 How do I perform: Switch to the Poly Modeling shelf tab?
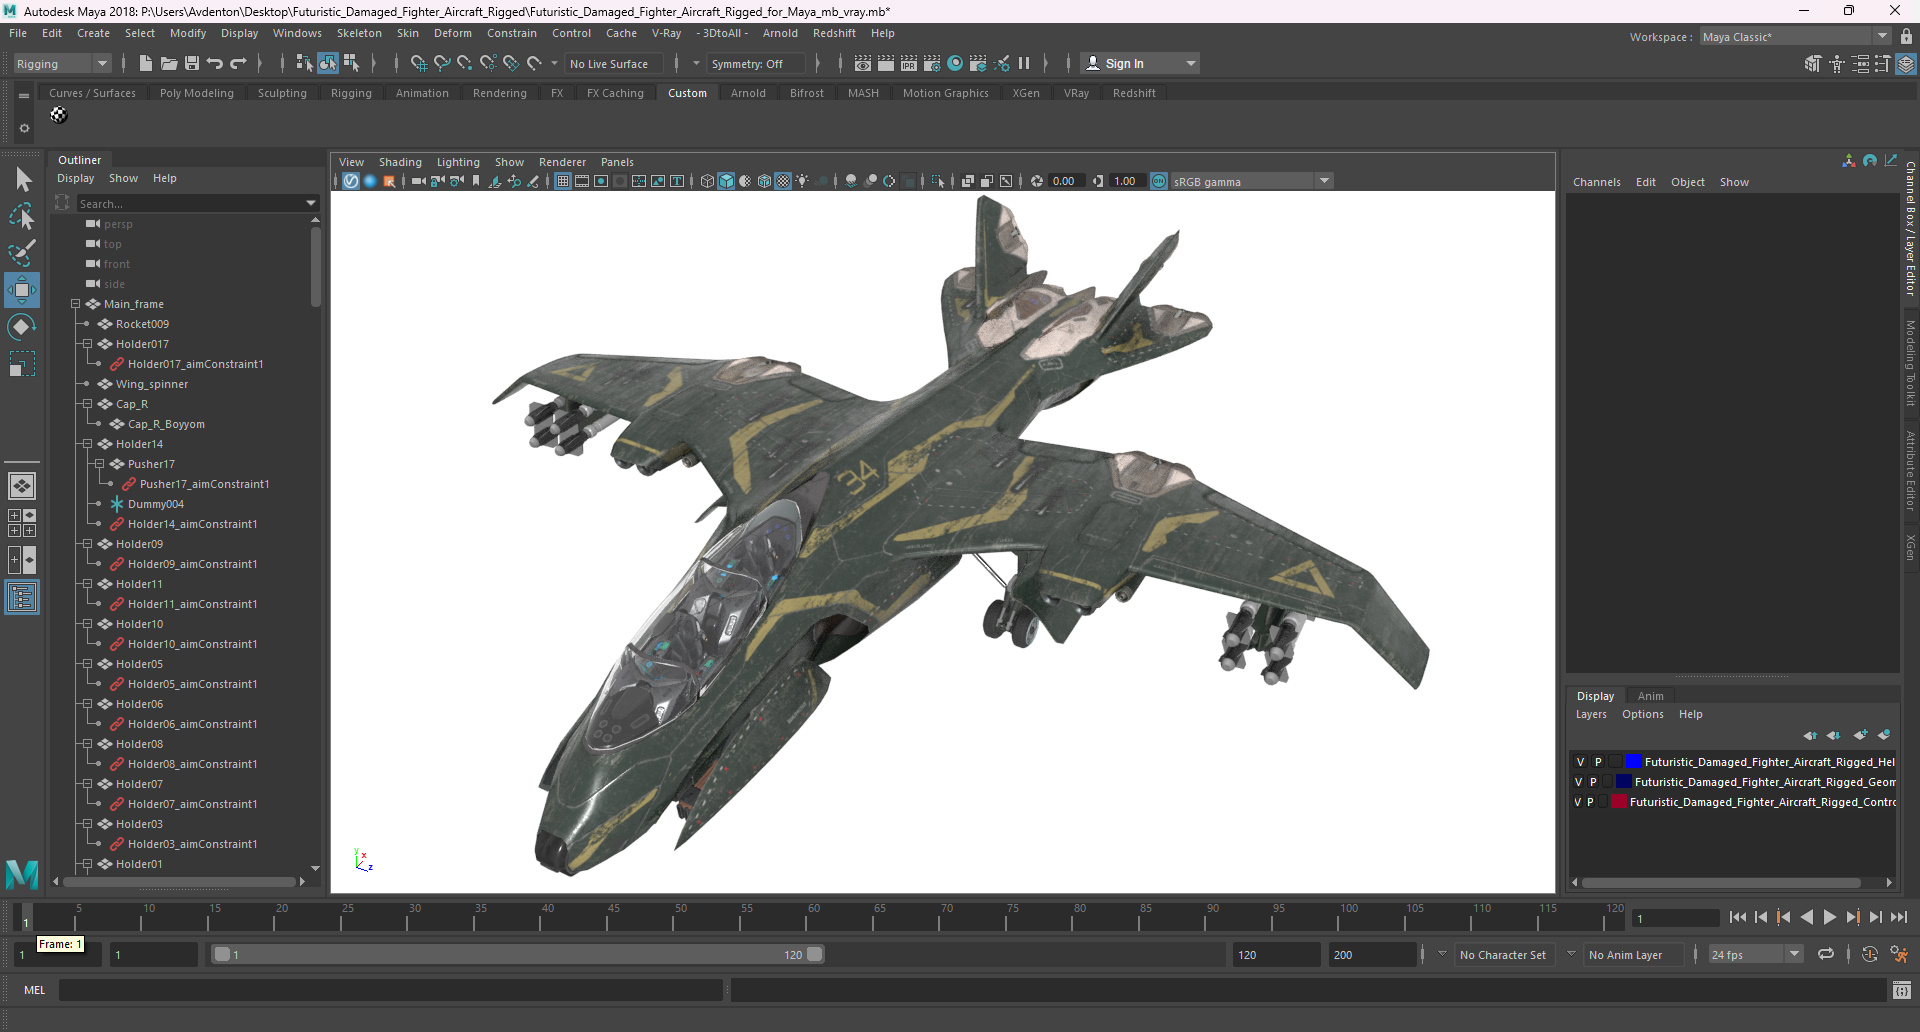click(x=197, y=93)
